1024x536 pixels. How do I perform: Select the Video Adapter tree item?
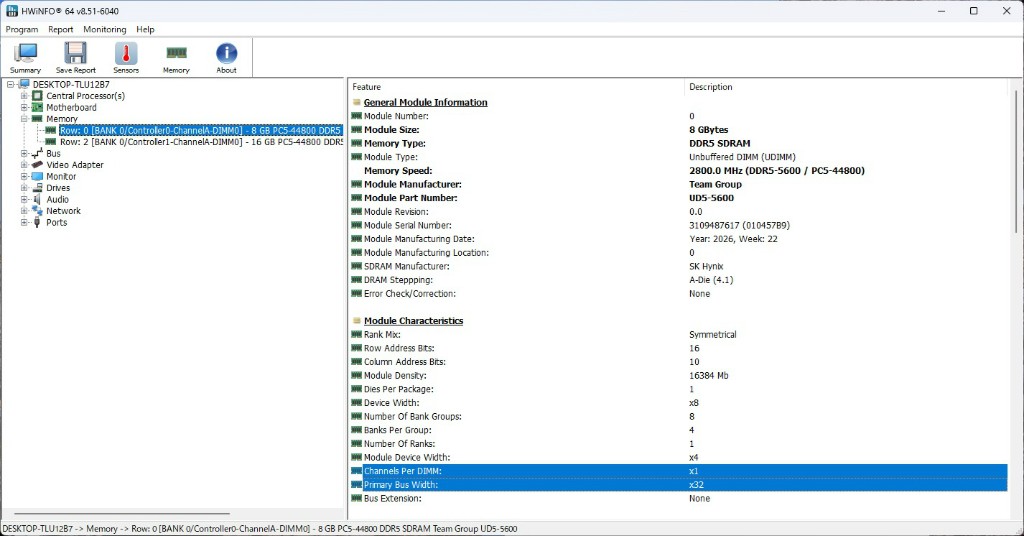pos(74,165)
